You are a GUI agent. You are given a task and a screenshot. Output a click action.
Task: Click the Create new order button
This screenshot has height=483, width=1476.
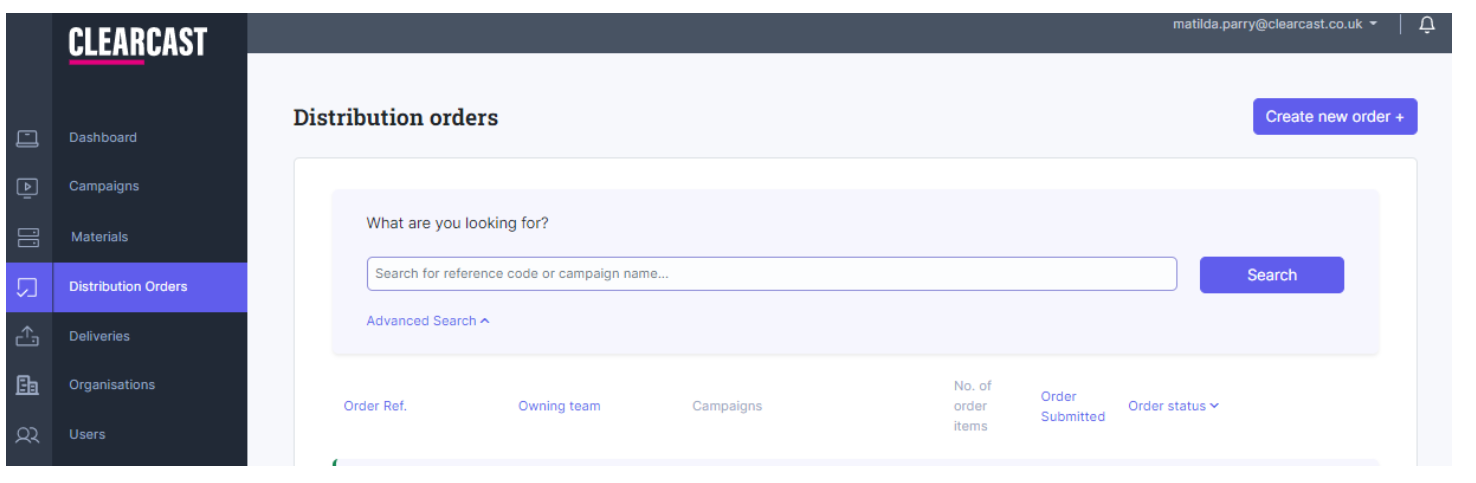pos(1335,117)
